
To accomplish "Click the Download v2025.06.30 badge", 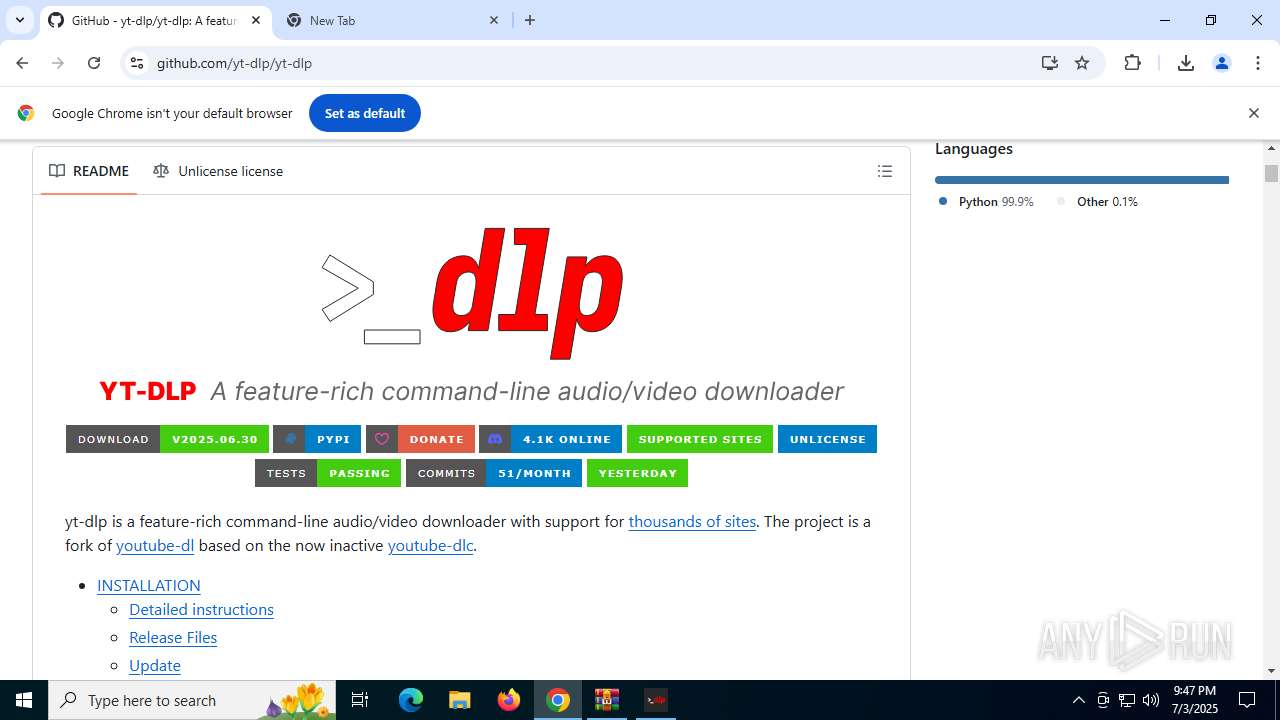I will pyautogui.click(x=167, y=439).
